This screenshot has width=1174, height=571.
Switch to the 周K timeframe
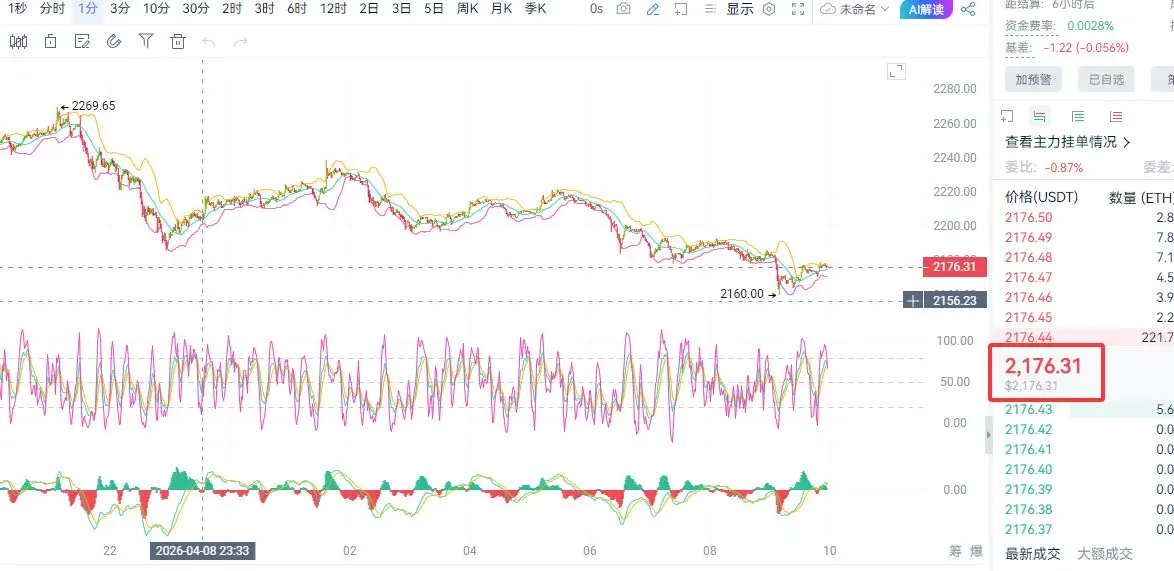click(468, 9)
